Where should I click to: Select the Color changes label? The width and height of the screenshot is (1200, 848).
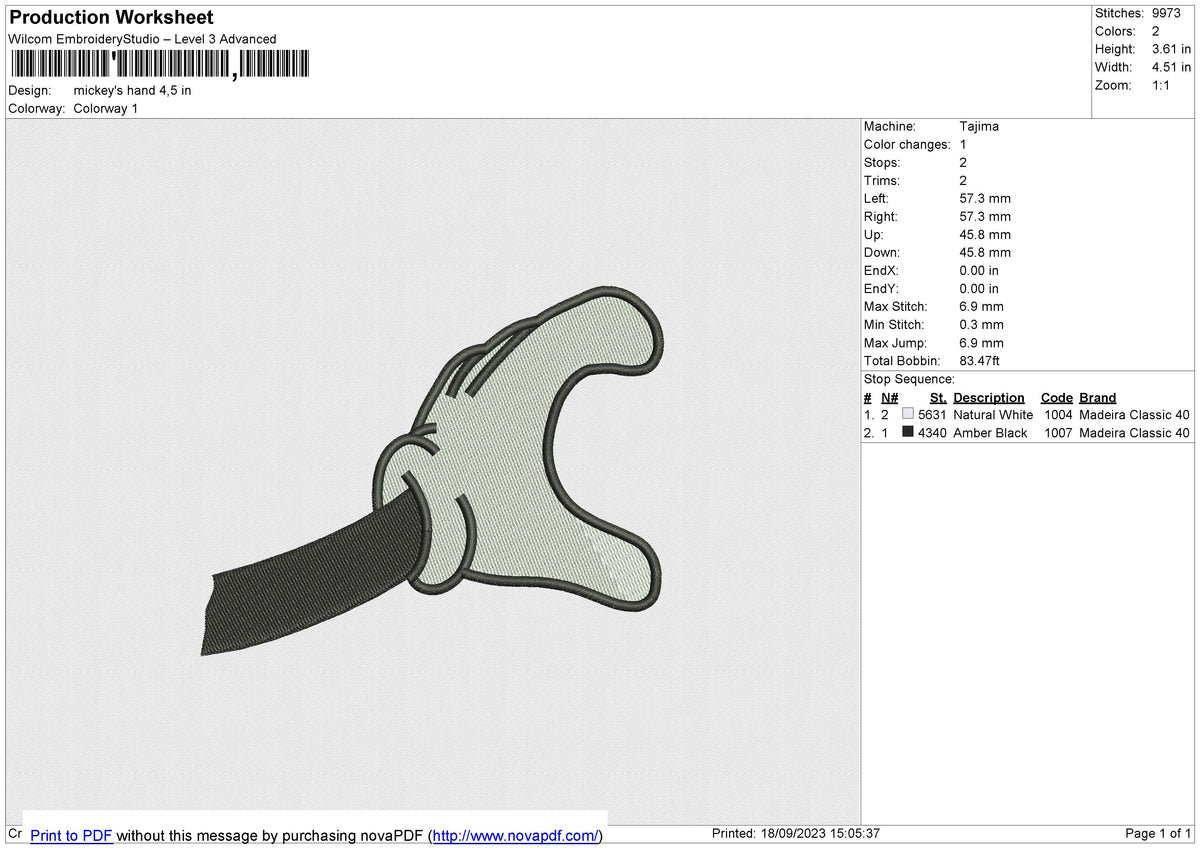click(x=907, y=145)
